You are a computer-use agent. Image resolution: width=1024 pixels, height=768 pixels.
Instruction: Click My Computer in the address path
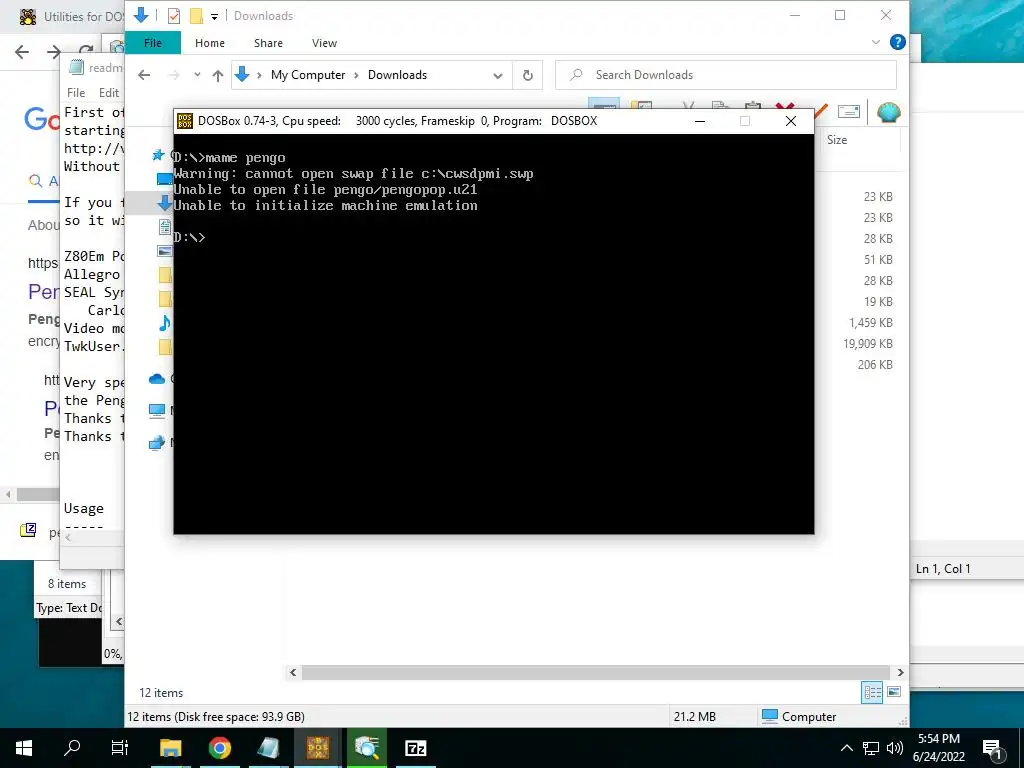click(308, 75)
